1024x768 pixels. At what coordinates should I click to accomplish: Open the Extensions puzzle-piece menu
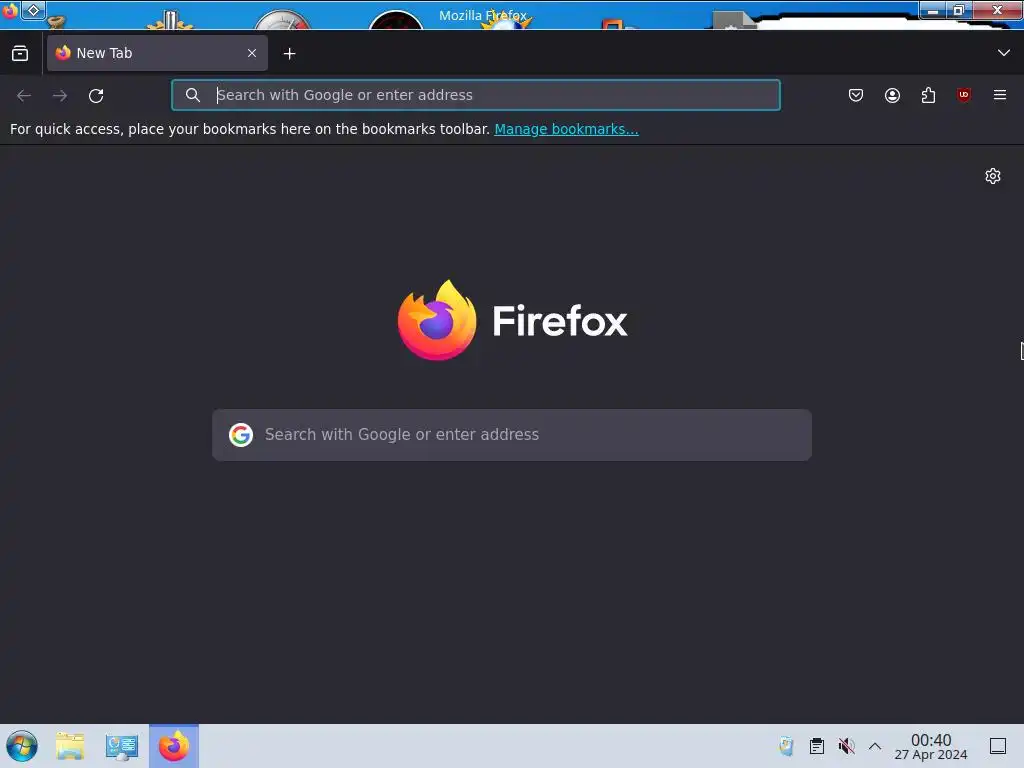[928, 95]
